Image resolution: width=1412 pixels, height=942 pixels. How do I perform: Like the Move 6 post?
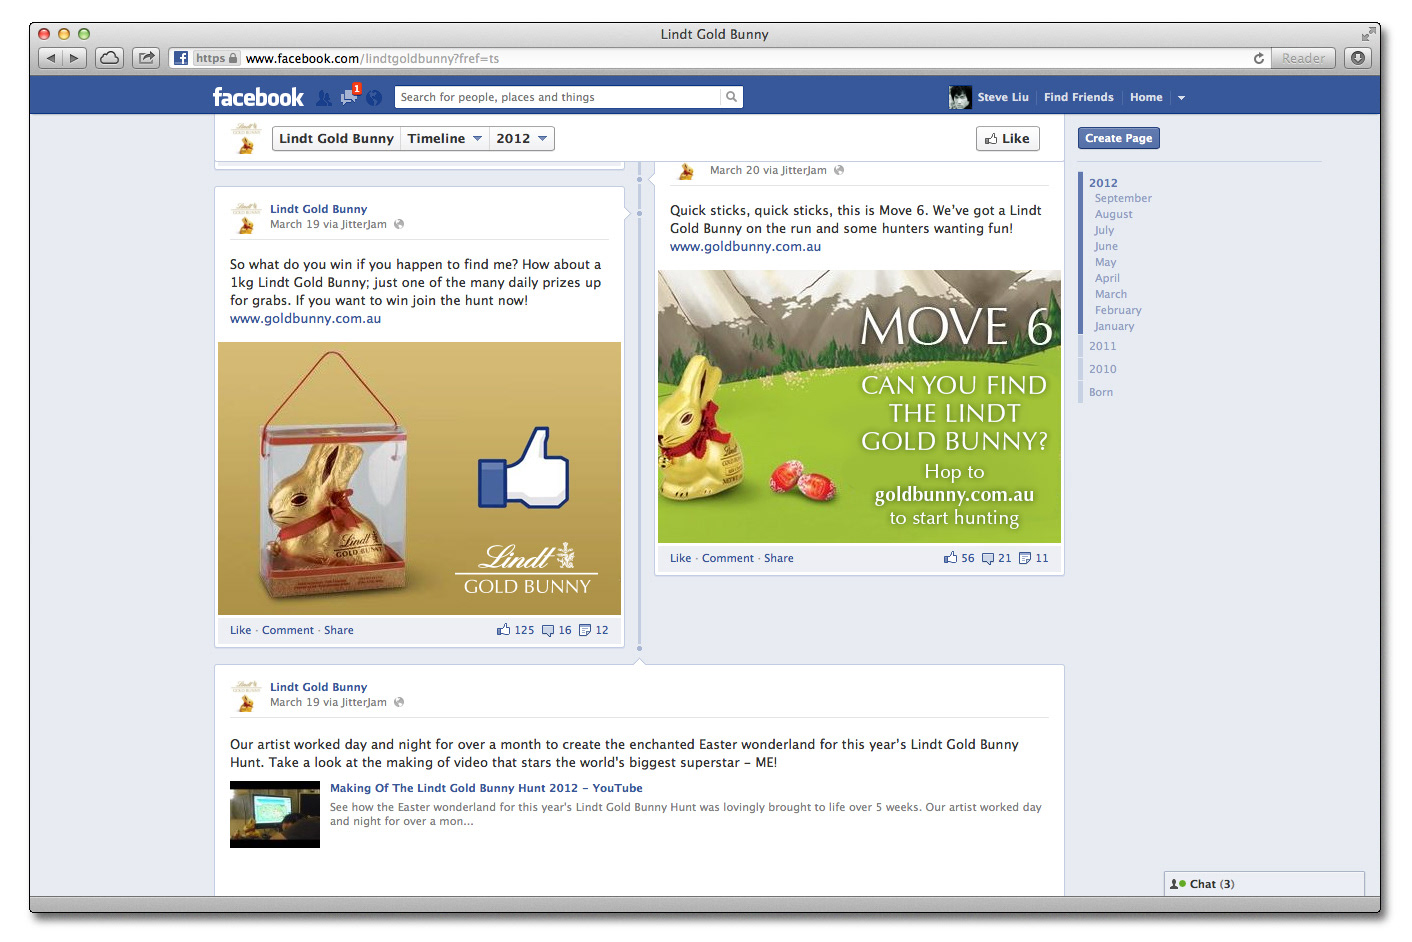pyautogui.click(x=680, y=558)
